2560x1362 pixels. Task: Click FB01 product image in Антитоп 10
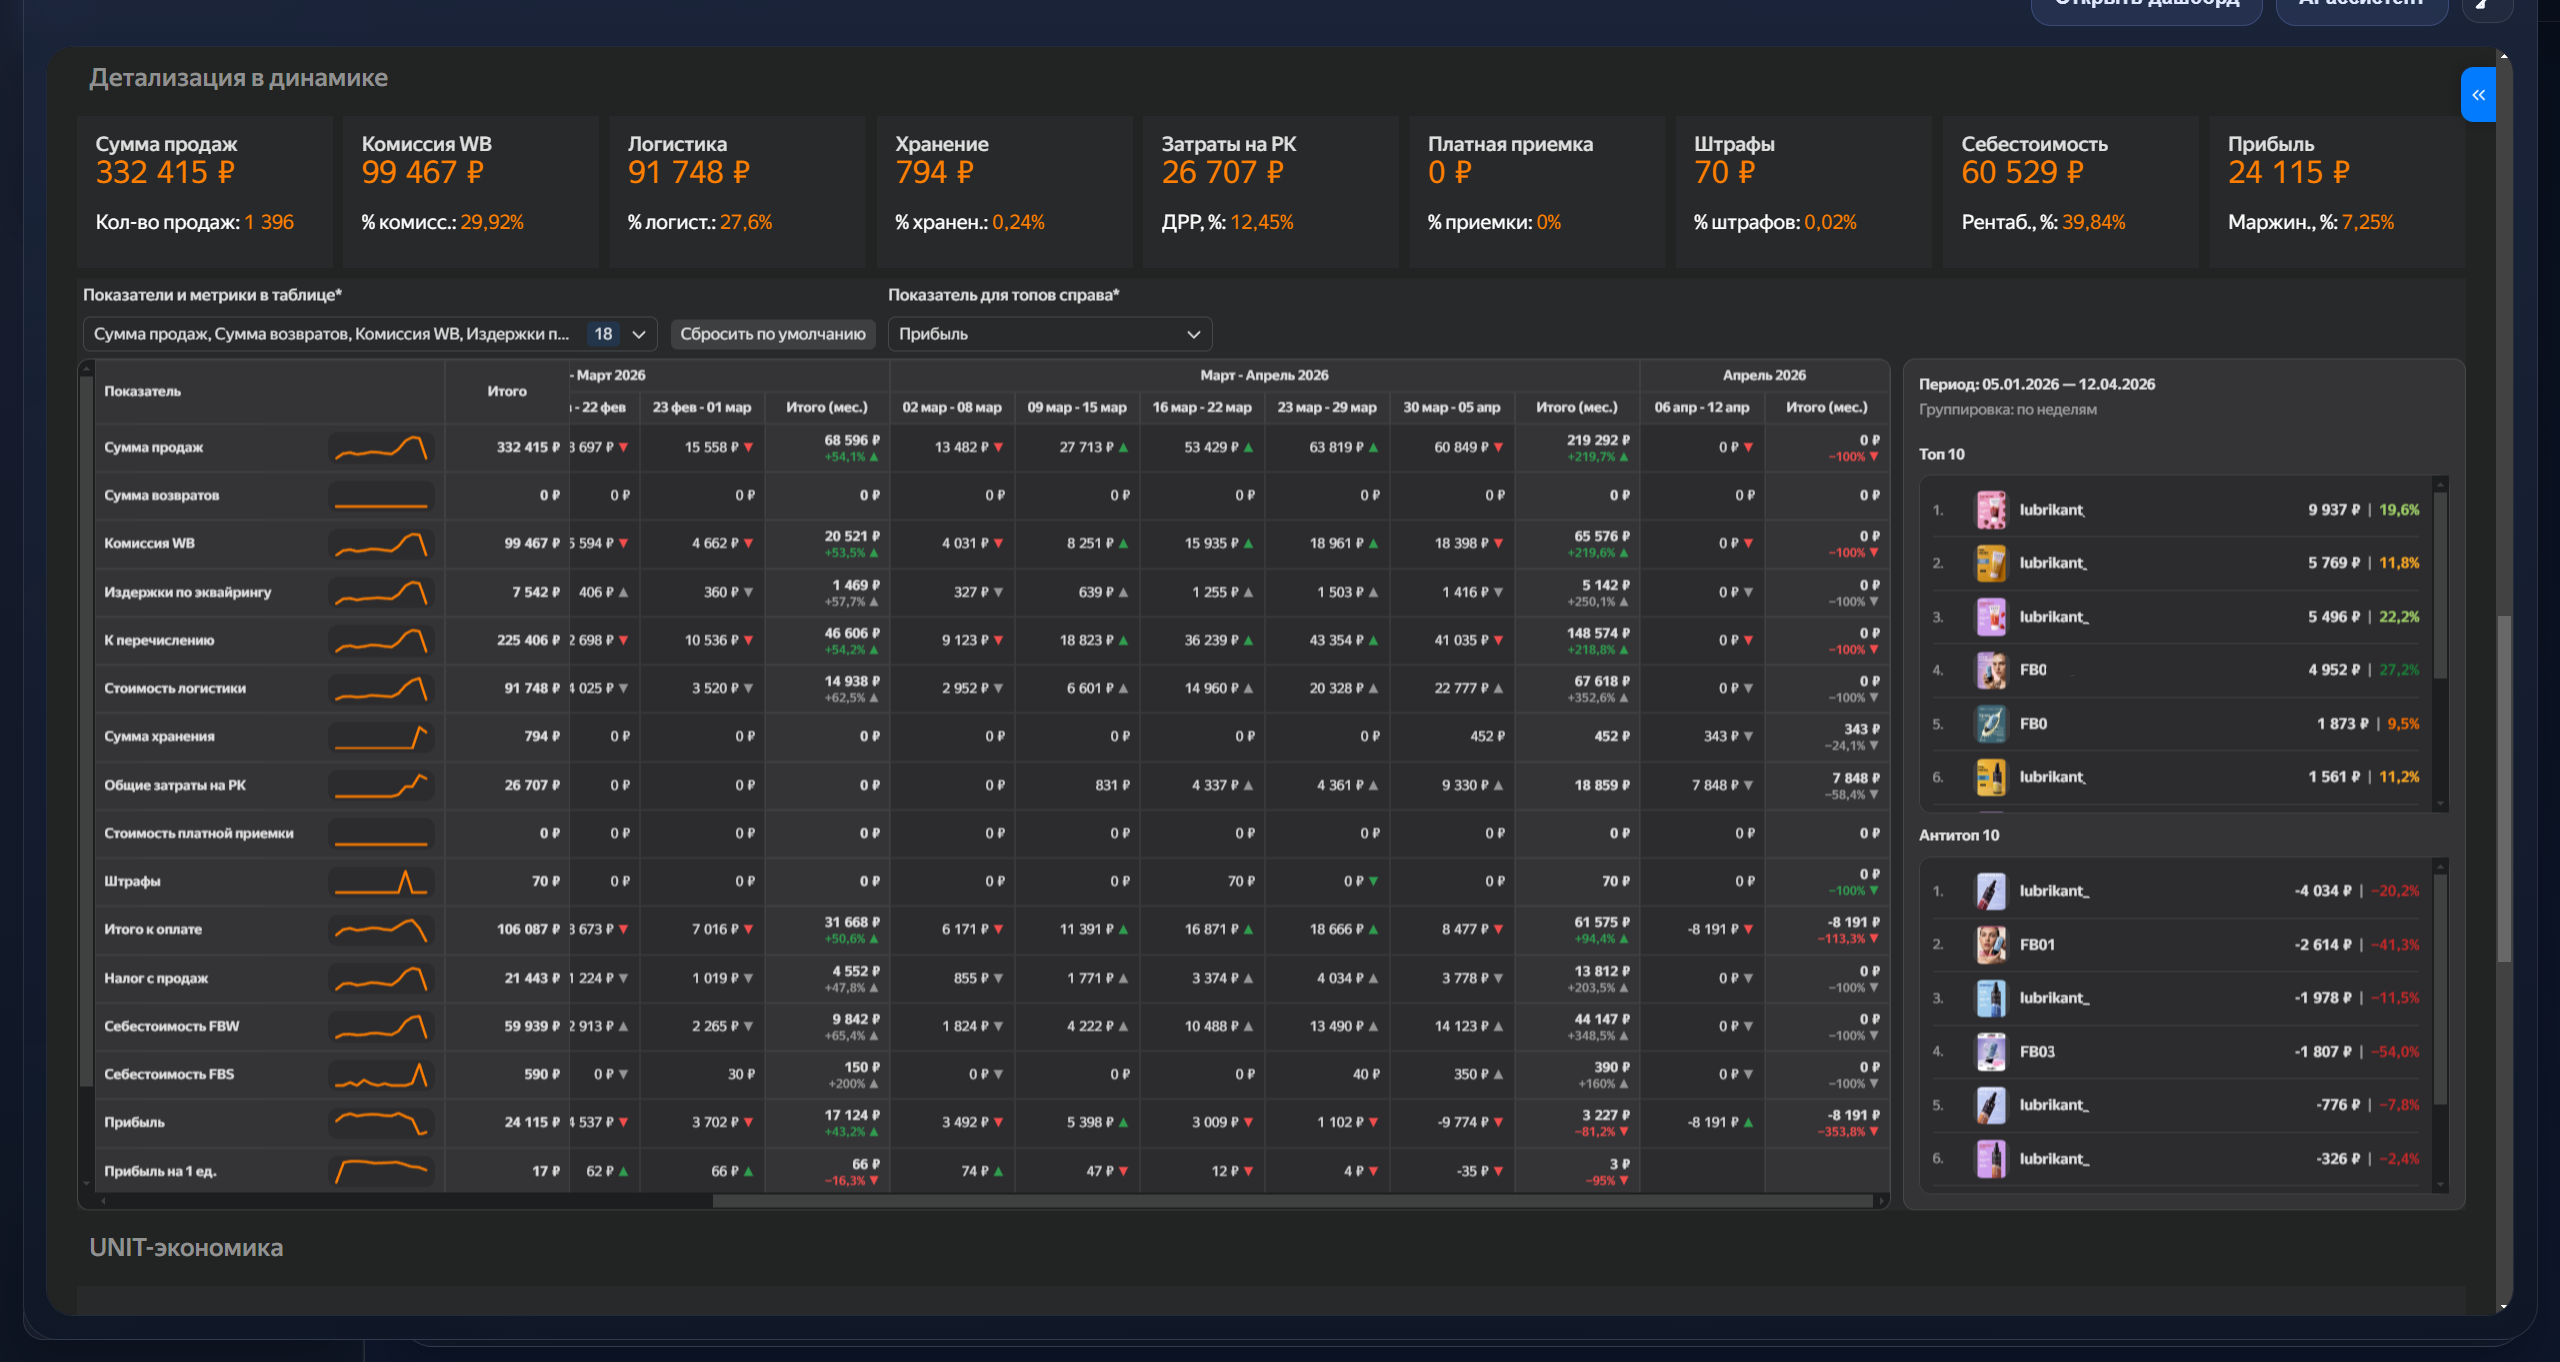pyautogui.click(x=1990, y=945)
